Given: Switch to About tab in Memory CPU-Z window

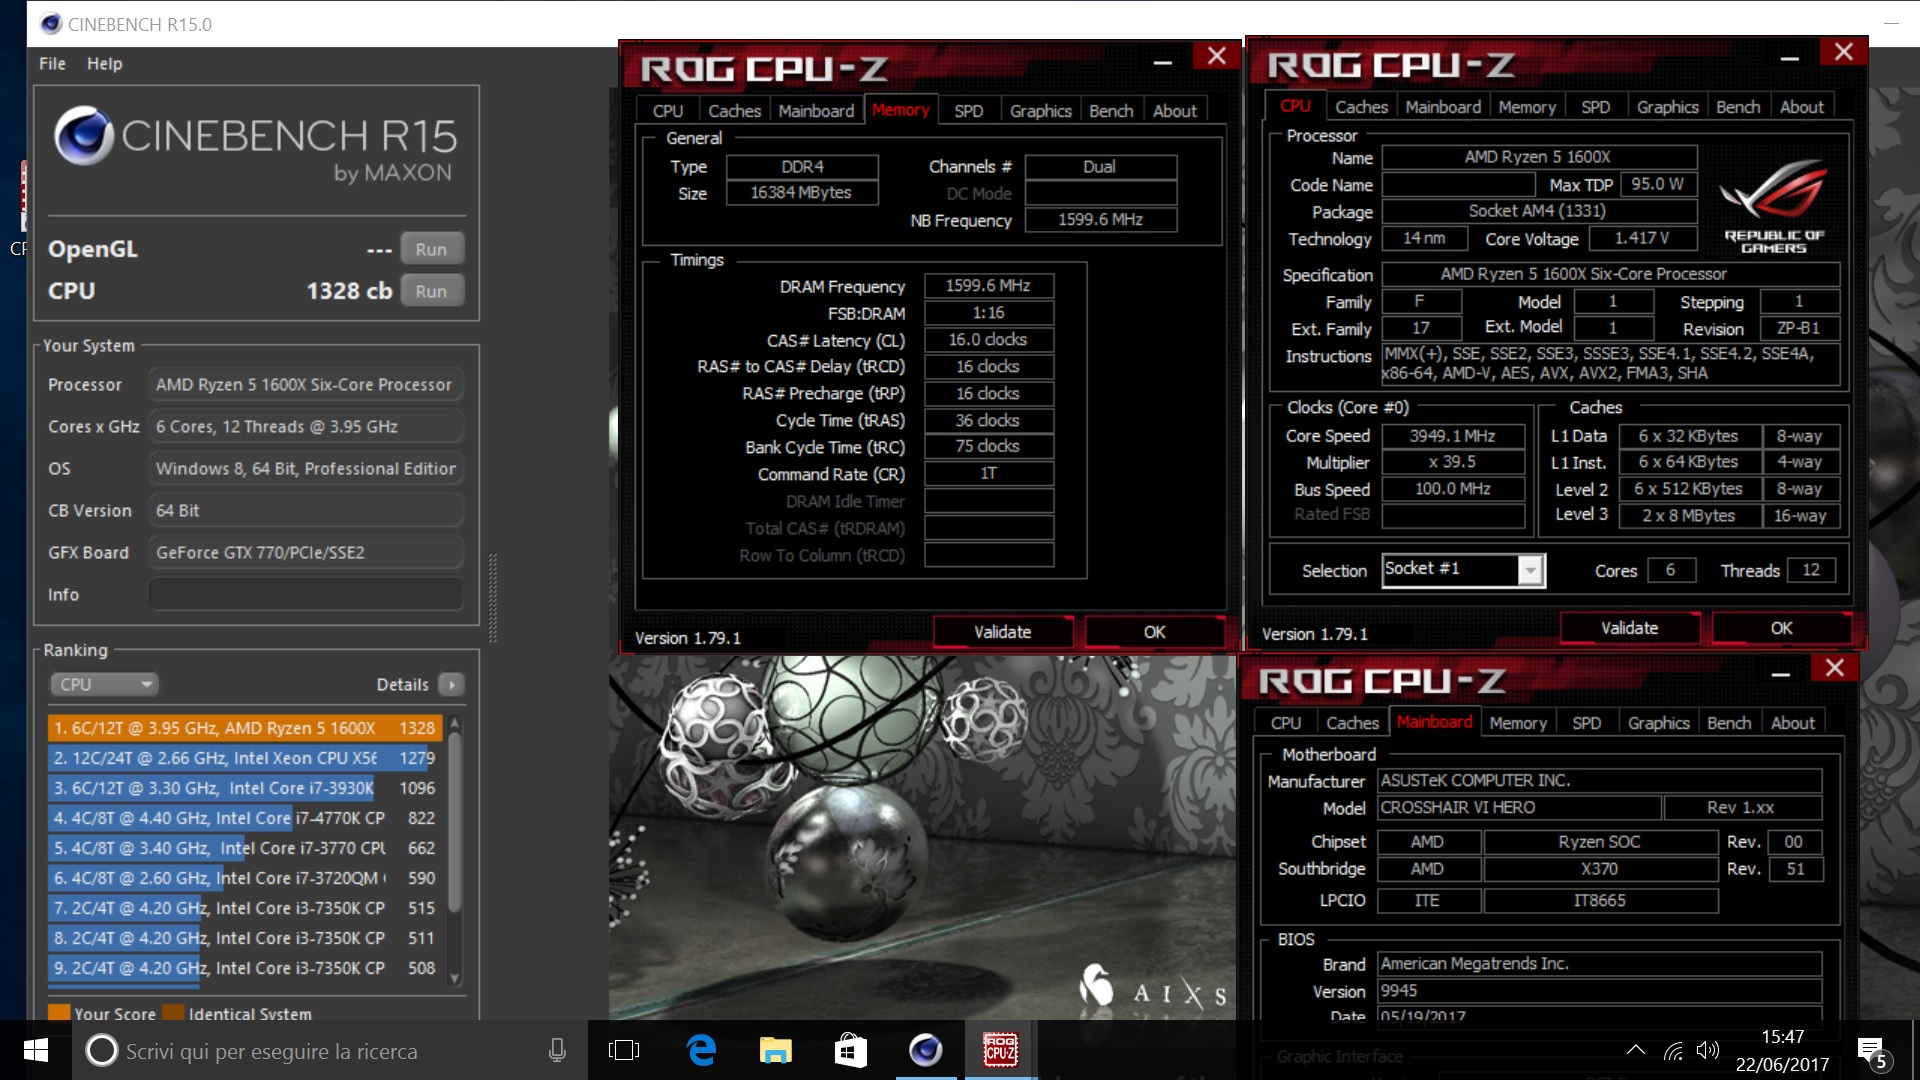Looking at the screenshot, I should 1175,111.
